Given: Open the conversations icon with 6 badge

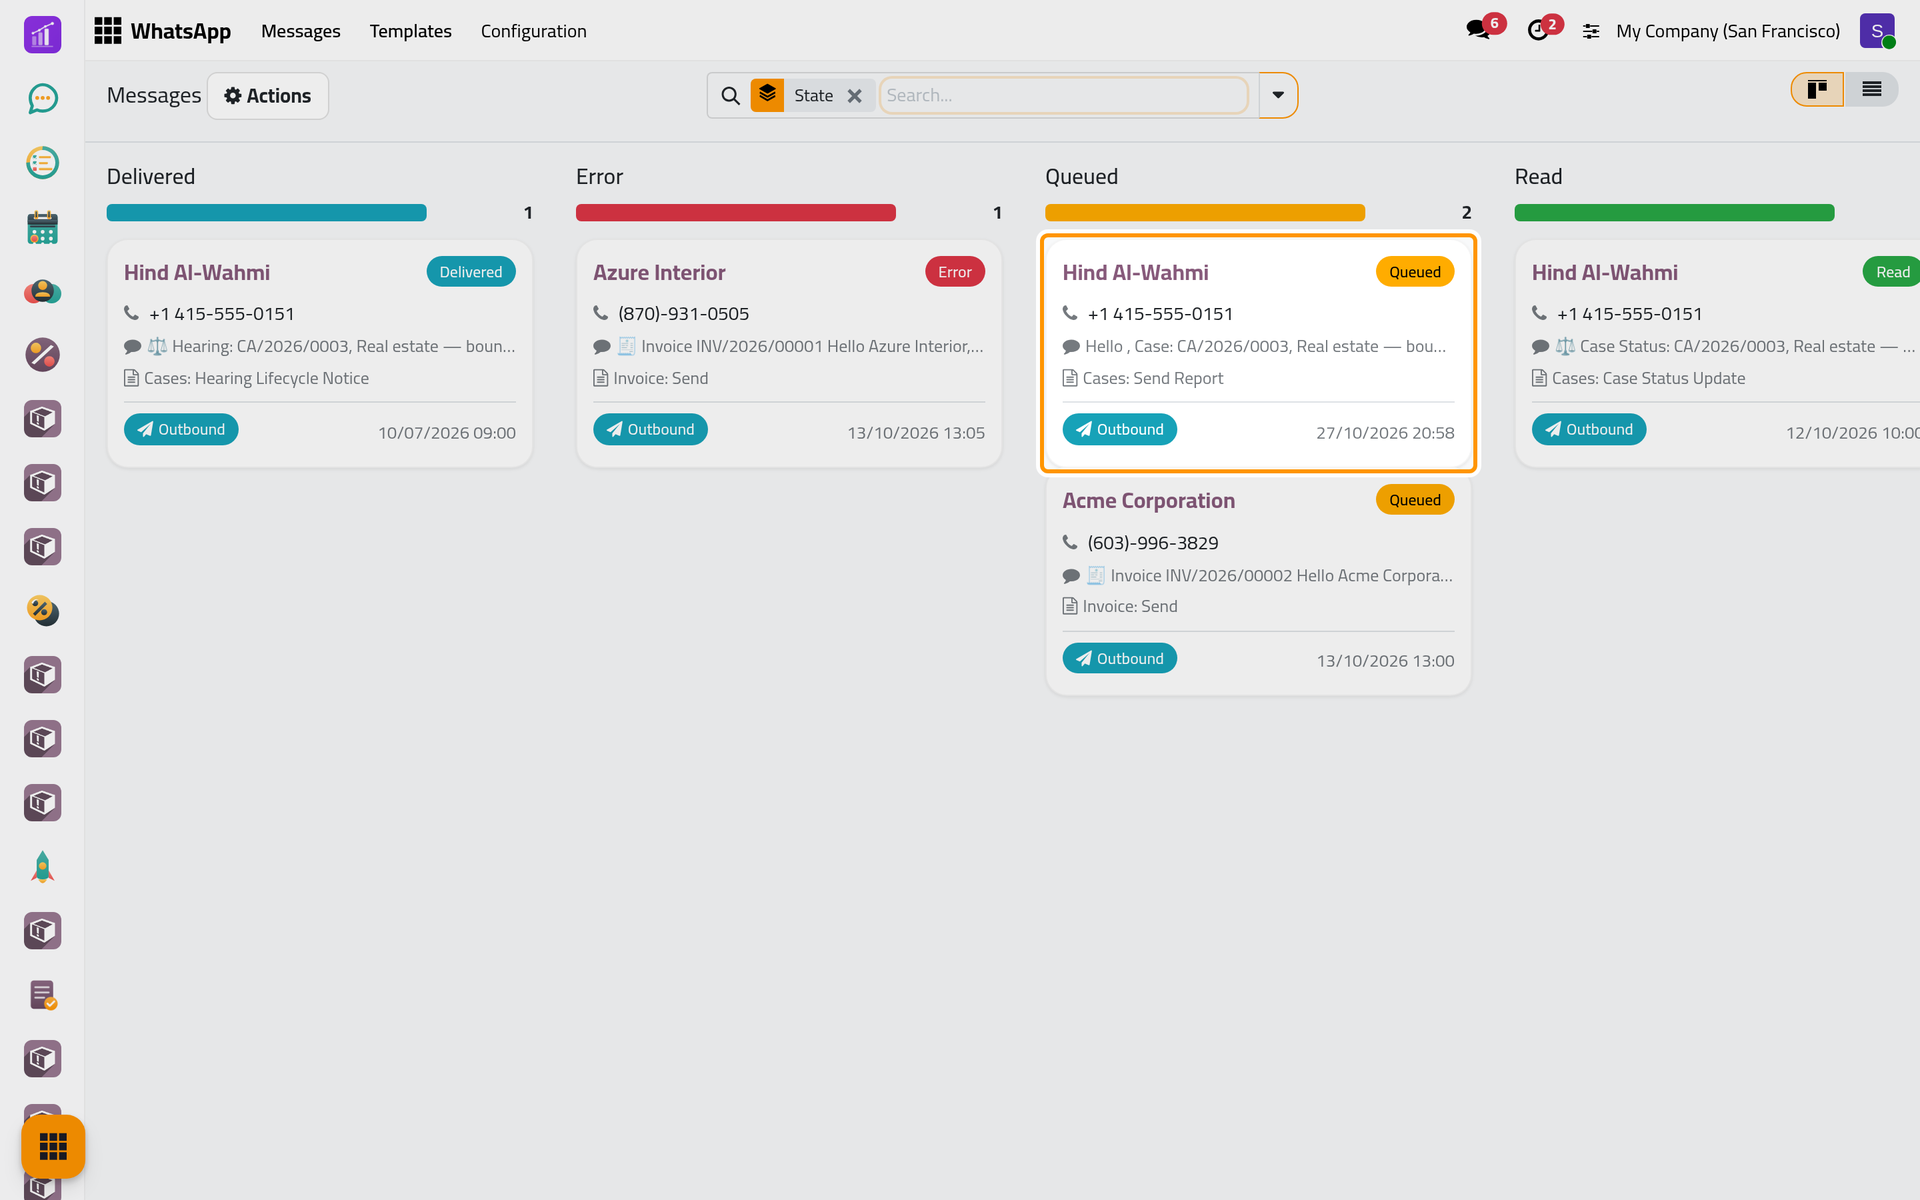Looking at the screenshot, I should coord(1478,30).
